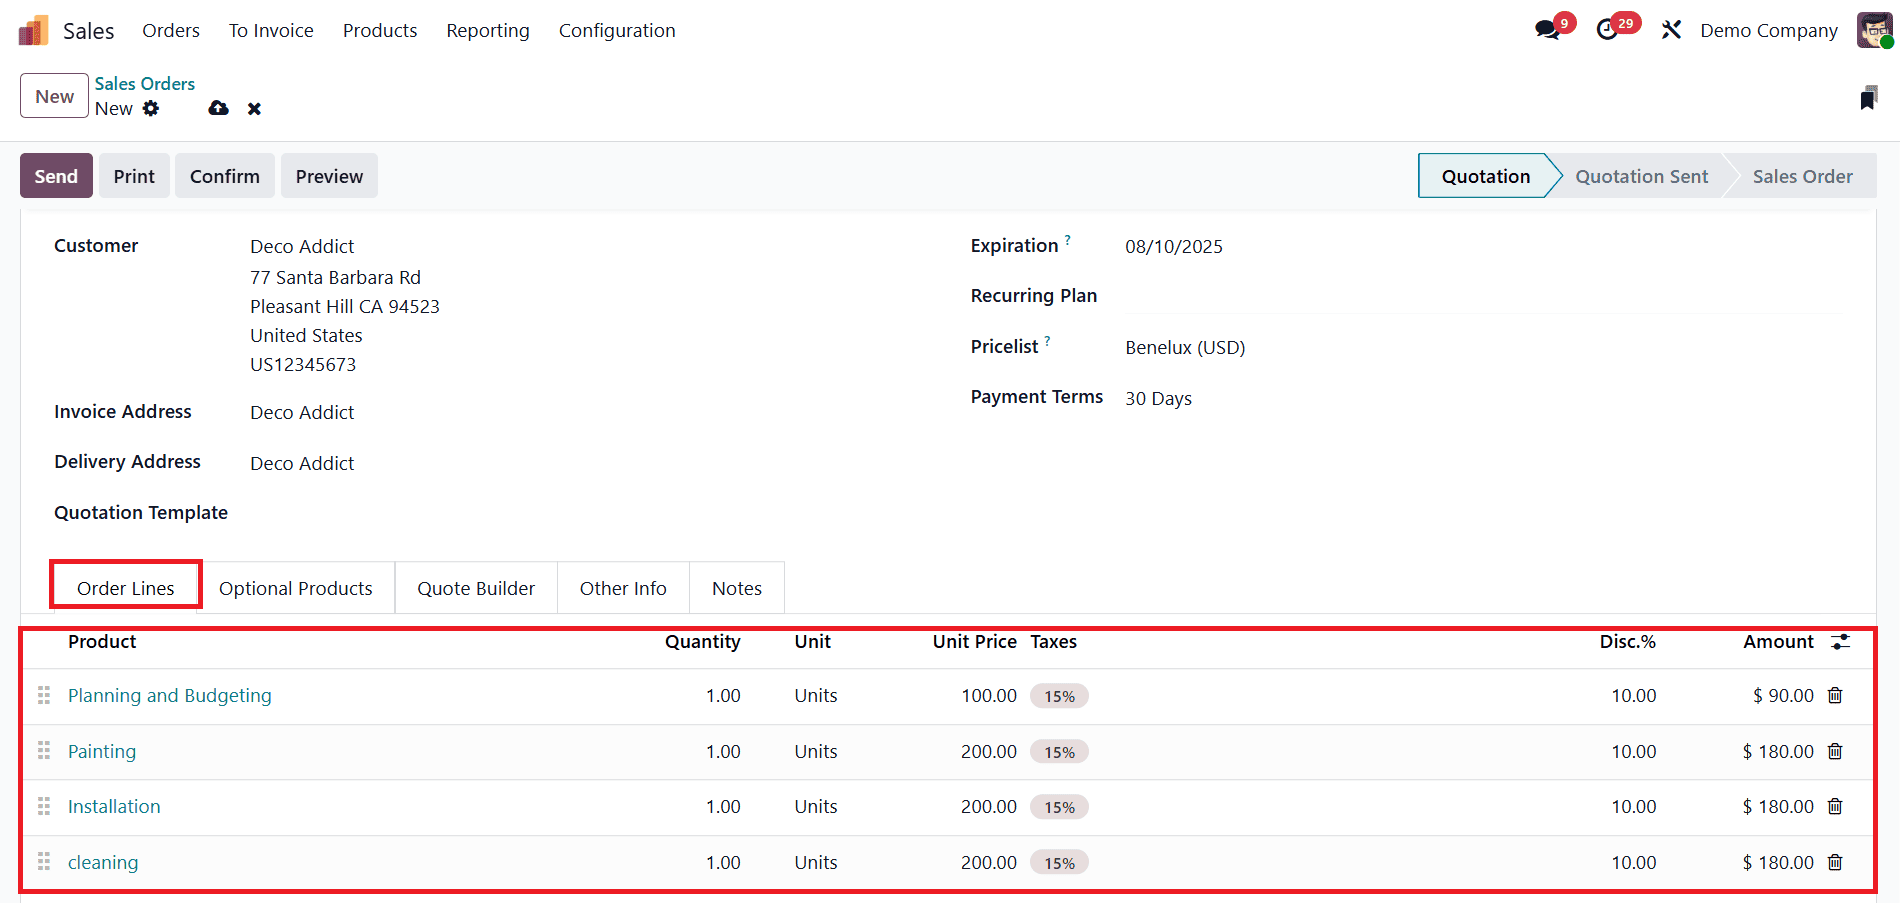Go back to Sales Orders breadcrumb
The height and width of the screenshot is (903, 1900).
145,84
